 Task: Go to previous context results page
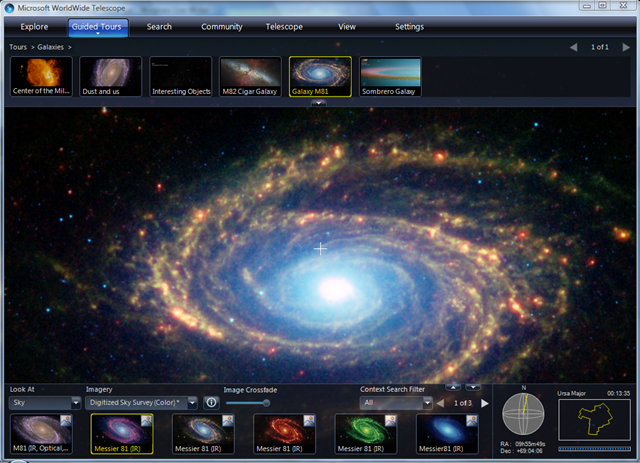440,403
